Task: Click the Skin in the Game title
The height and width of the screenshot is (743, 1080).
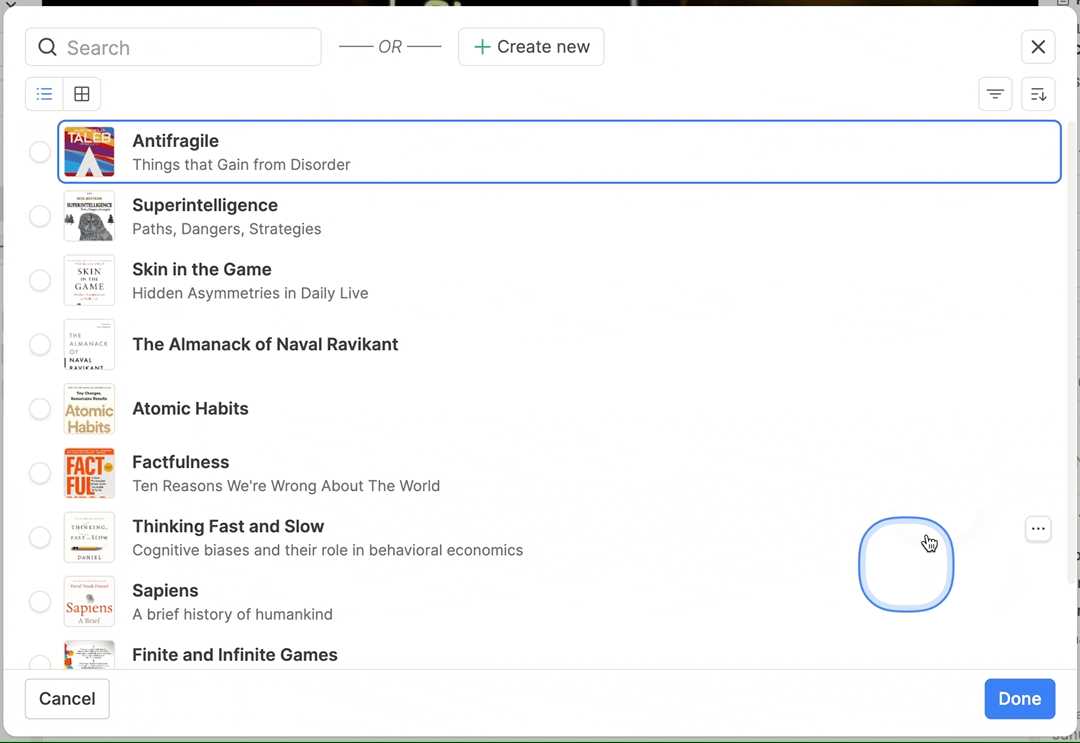Action: tap(202, 269)
